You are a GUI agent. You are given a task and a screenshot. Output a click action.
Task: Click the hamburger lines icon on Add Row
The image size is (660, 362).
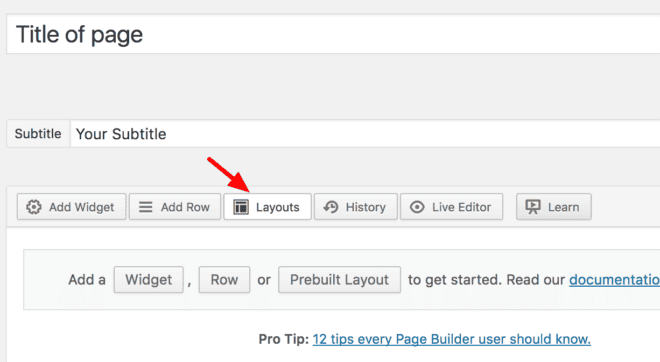point(146,207)
